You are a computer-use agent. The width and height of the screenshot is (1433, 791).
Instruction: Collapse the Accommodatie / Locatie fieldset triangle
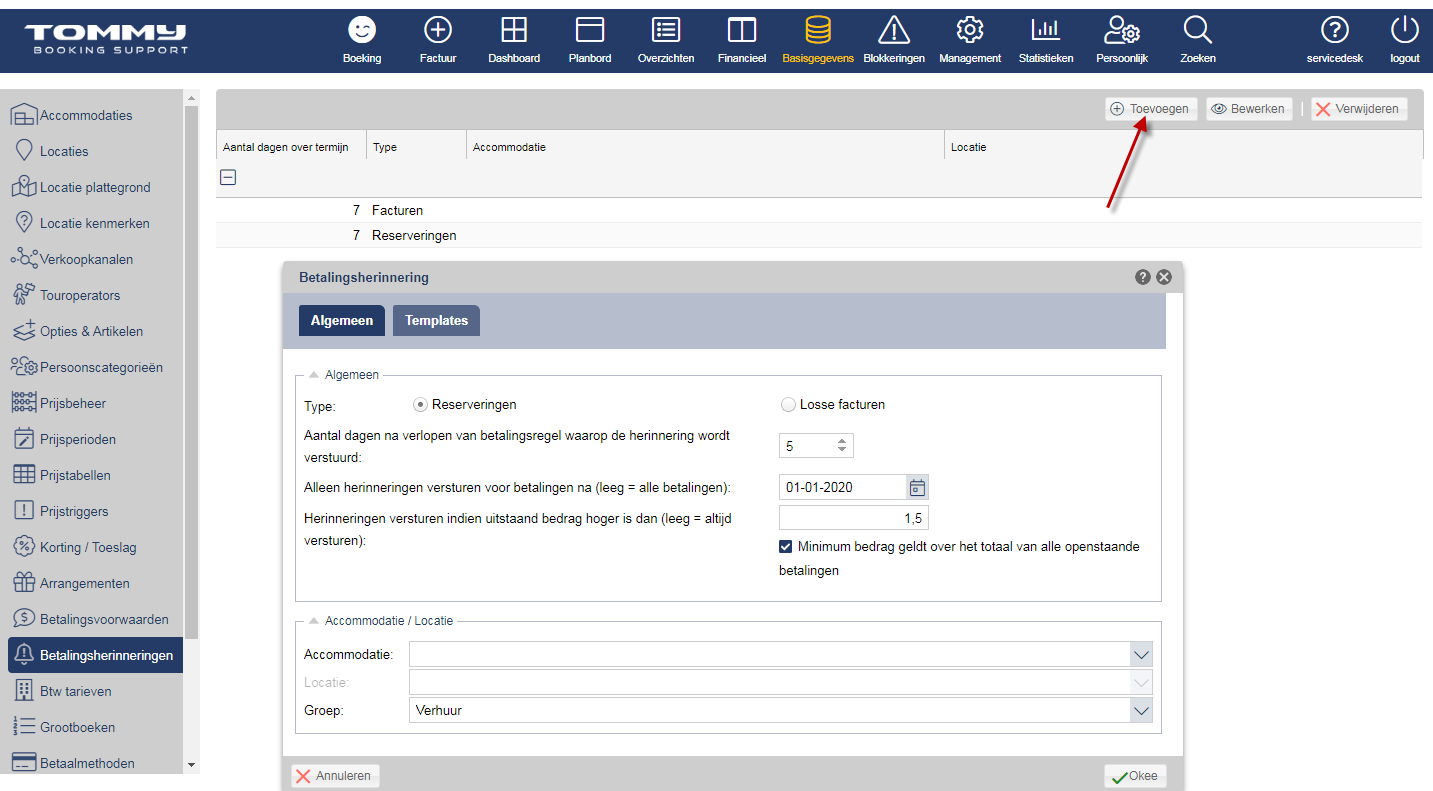tap(313, 620)
